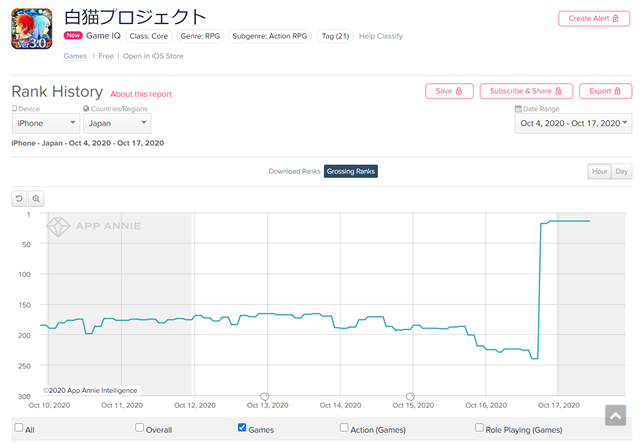Click the Class: Core tag
This screenshot has height=443, width=640.
(149, 36)
